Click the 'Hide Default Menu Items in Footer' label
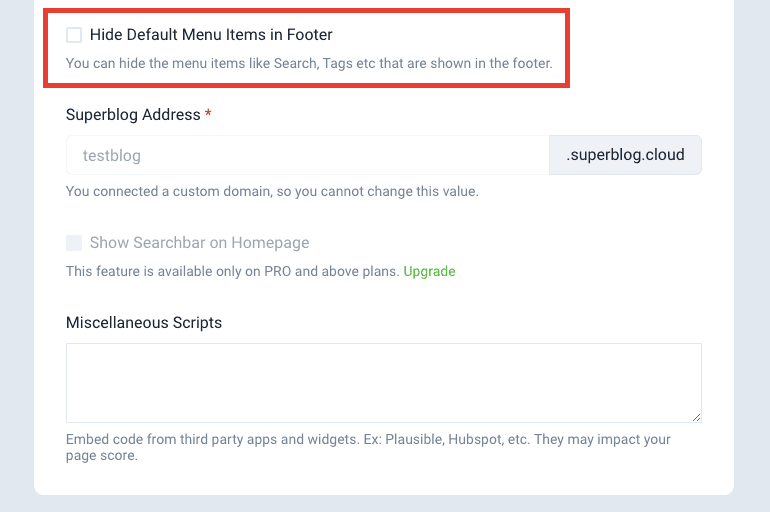770x512 pixels. [211, 35]
